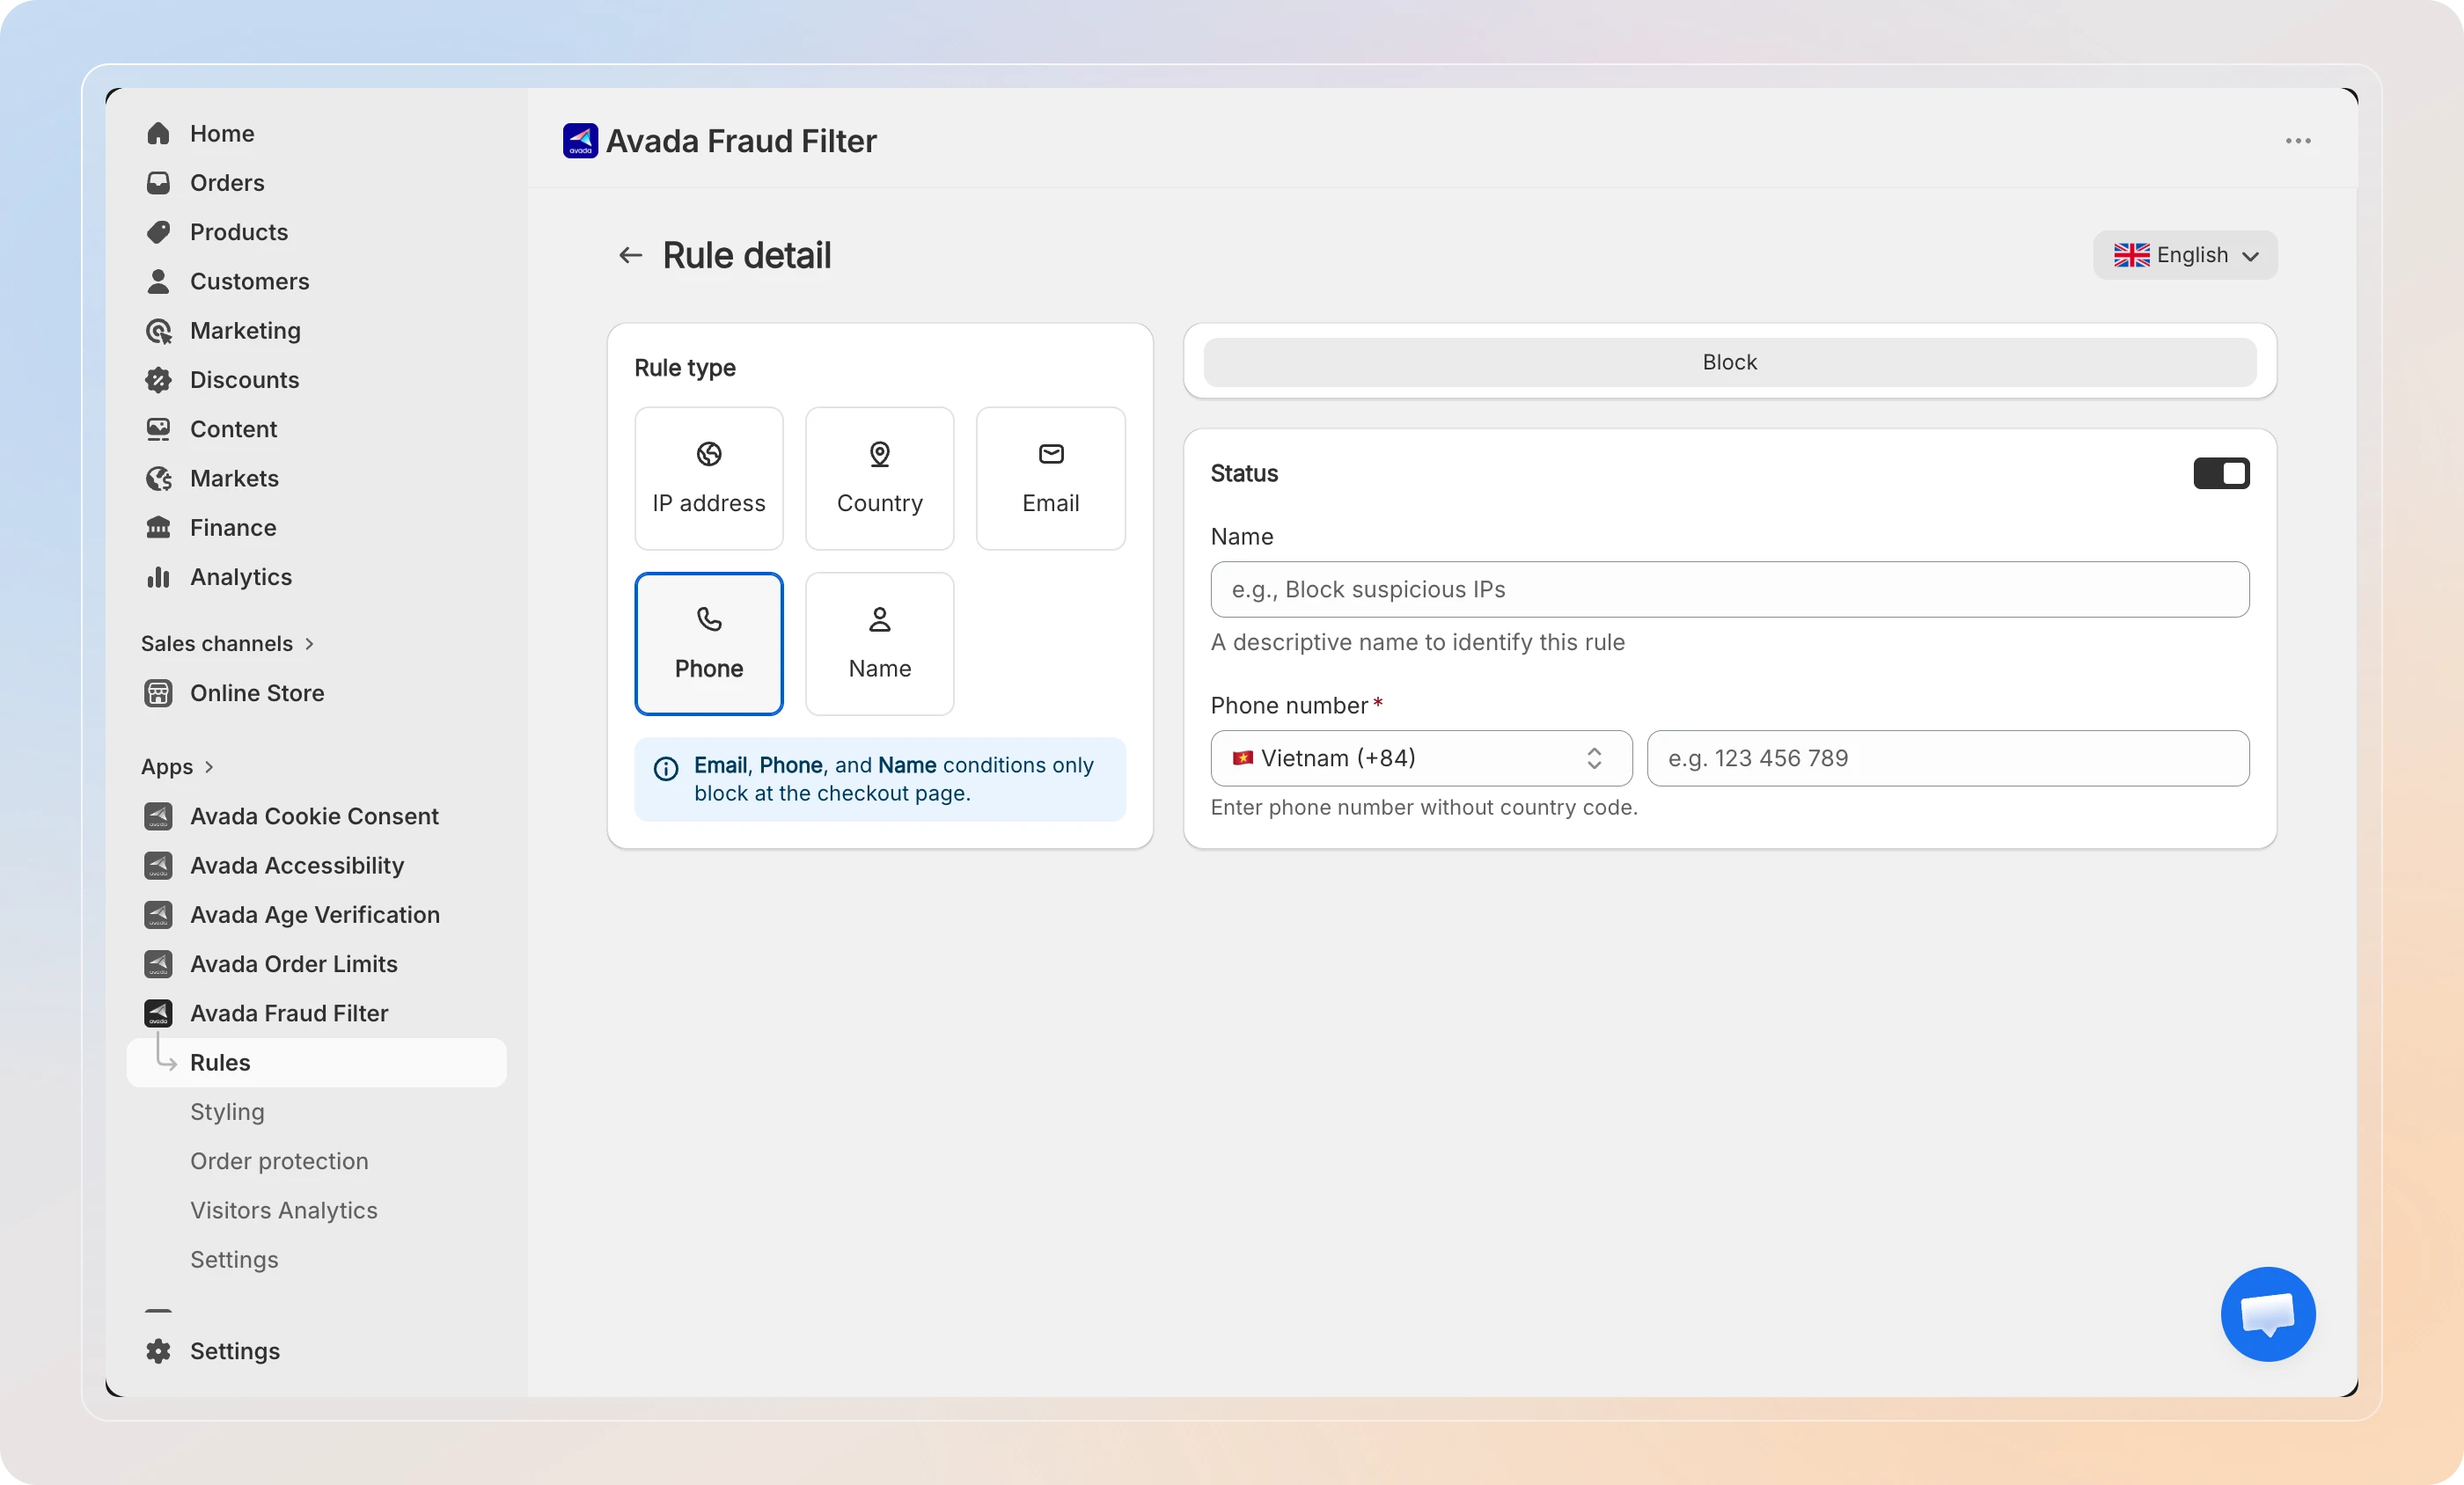Open the Order protection submenu item

[x=279, y=1161]
